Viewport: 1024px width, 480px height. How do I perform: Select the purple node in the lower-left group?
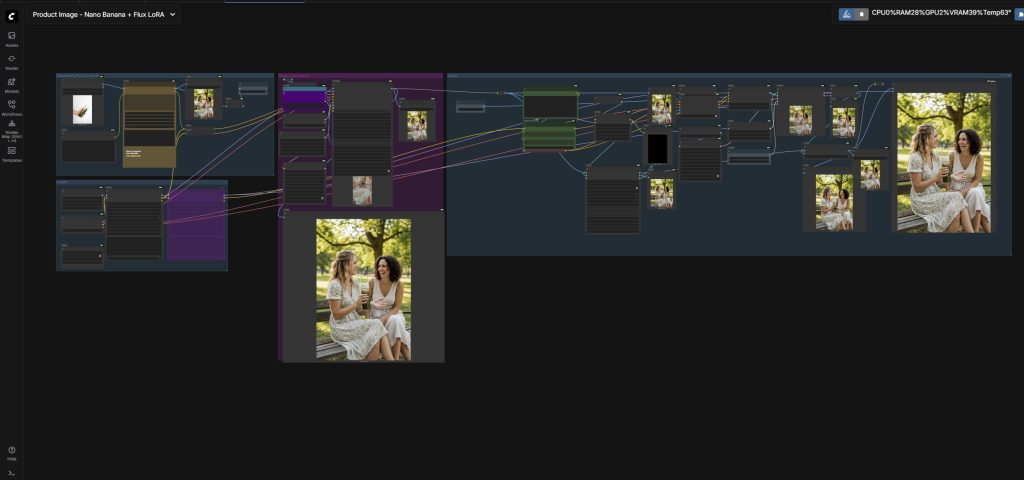pos(197,224)
